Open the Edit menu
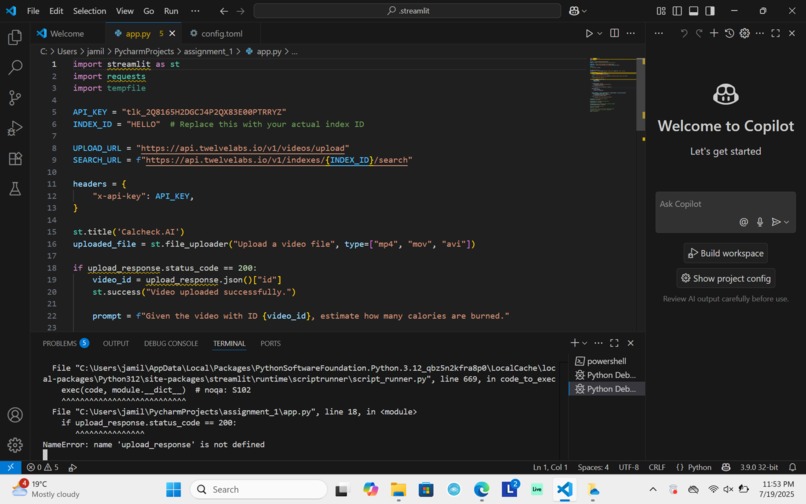The image size is (806, 504). pyautogui.click(x=56, y=11)
